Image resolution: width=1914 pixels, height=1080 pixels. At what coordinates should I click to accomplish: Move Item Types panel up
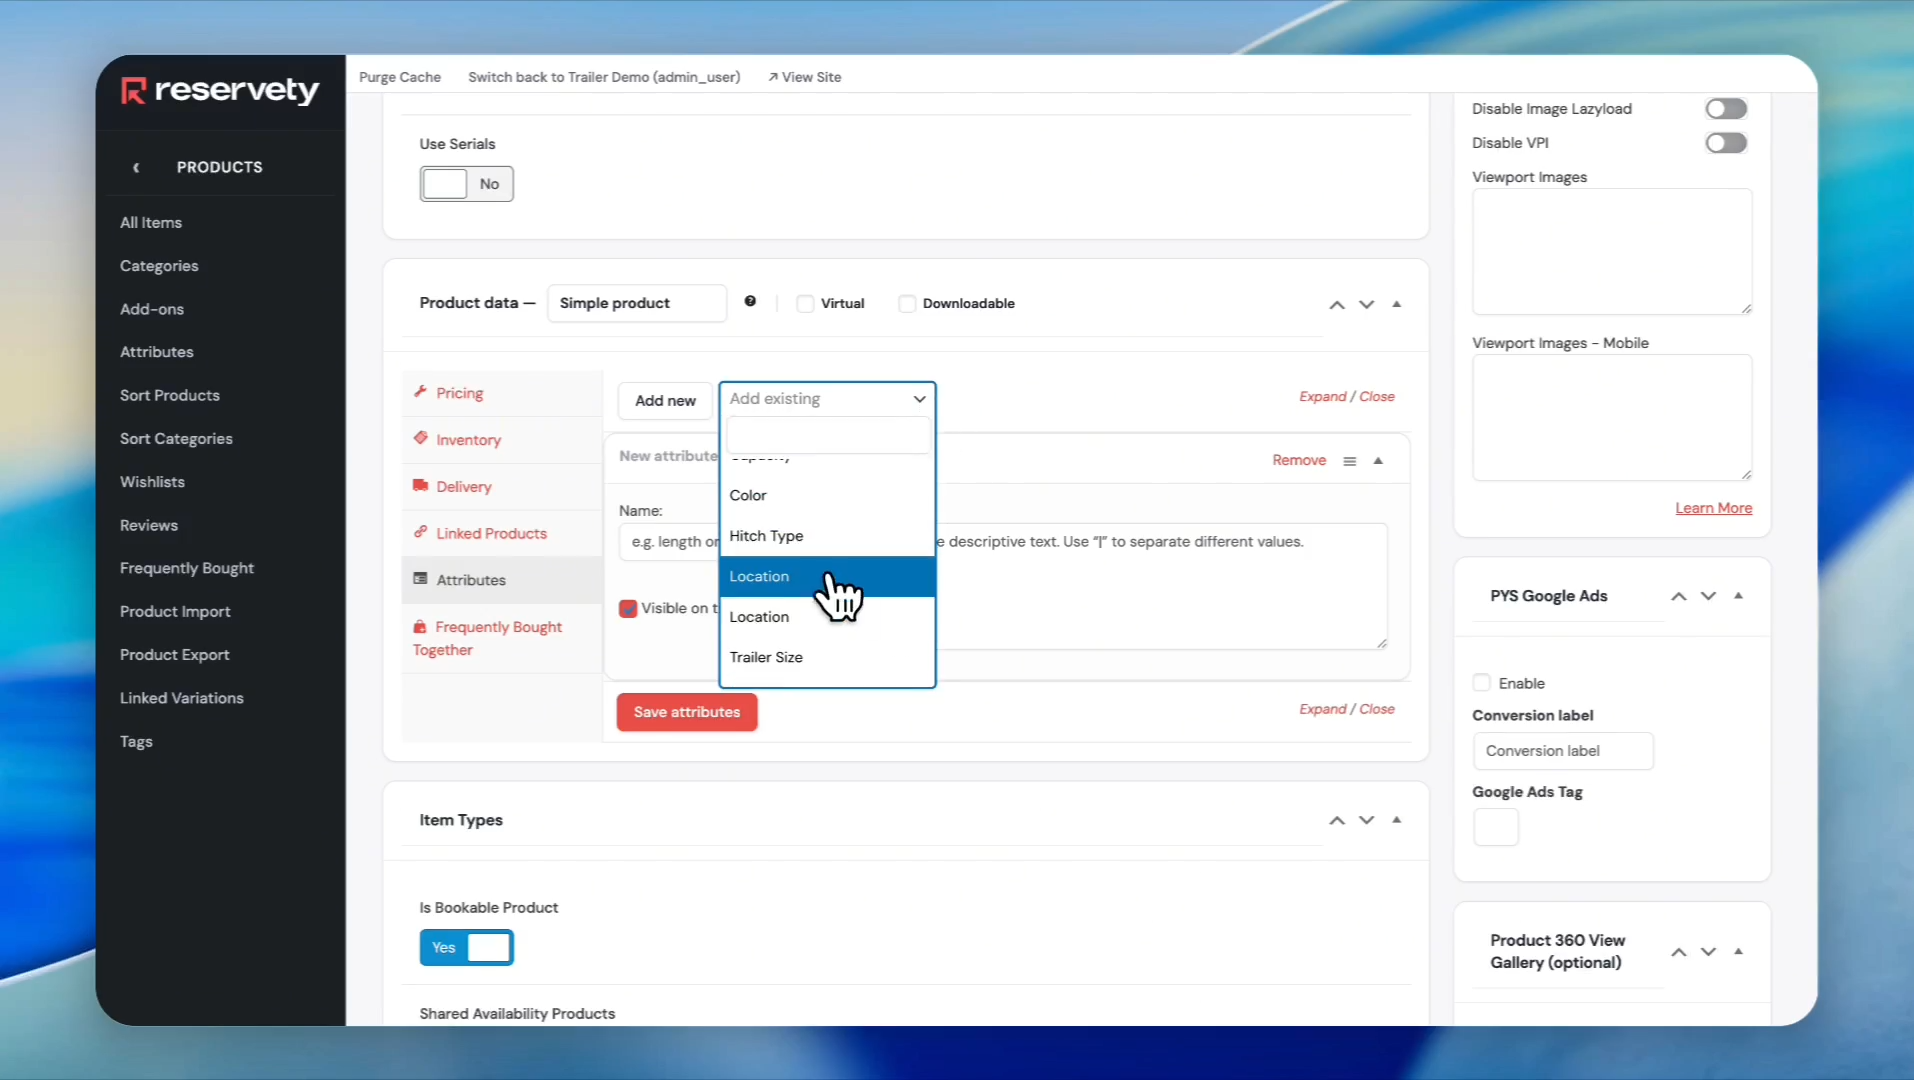tap(1337, 821)
